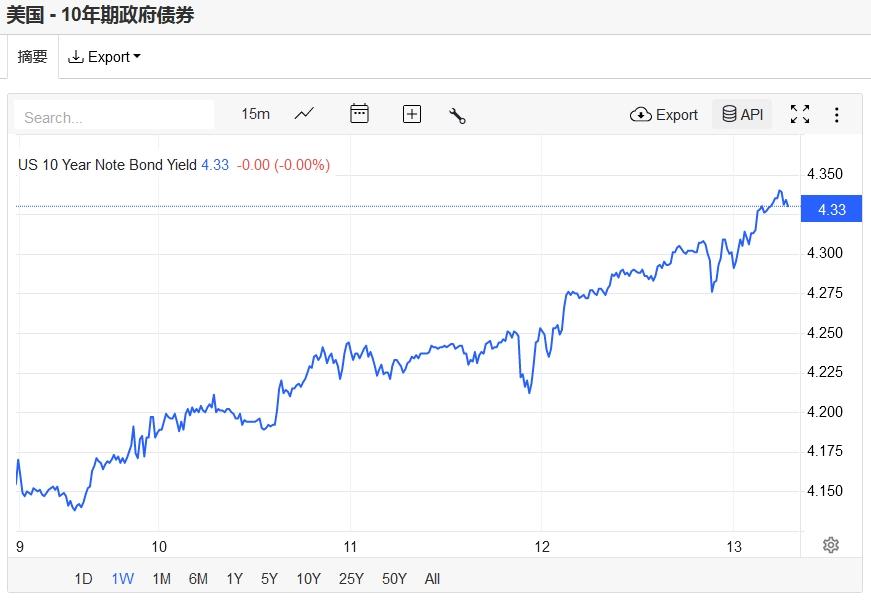Select the 1Y time range
This screenshot has height=600, width=871.
[x=234, y=578]
